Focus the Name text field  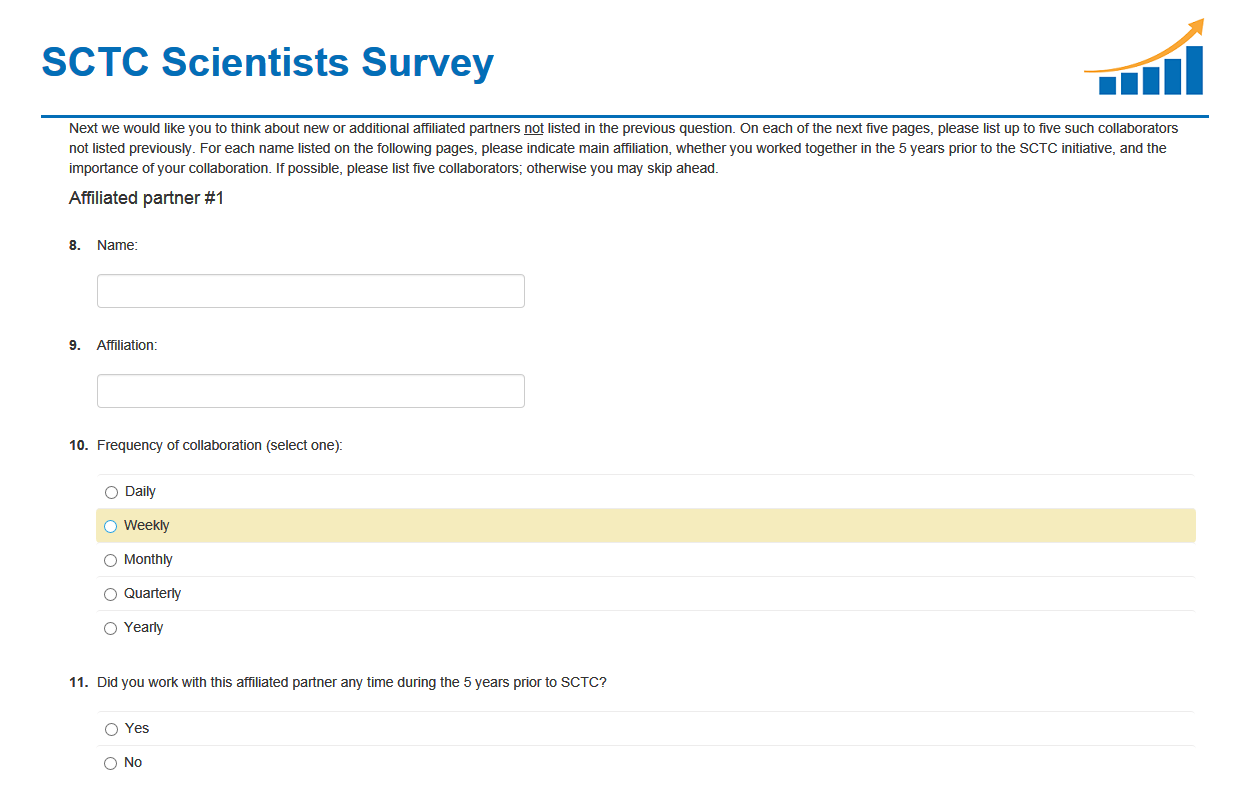tap(310, 291)
